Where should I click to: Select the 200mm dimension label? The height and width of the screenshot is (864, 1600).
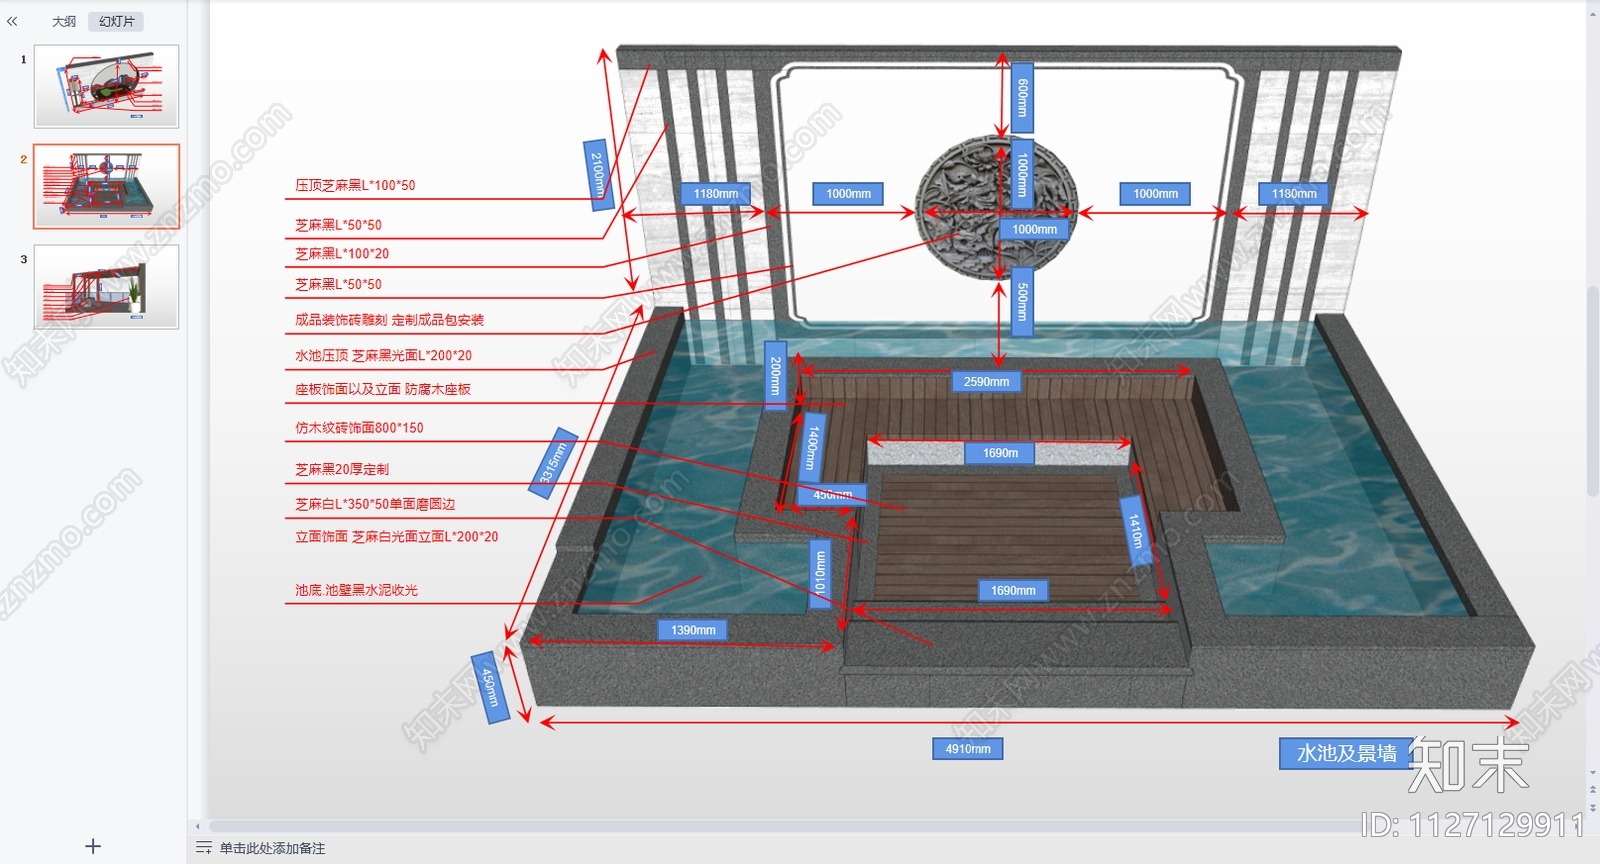pyautogui.click(x=775, y=375)
